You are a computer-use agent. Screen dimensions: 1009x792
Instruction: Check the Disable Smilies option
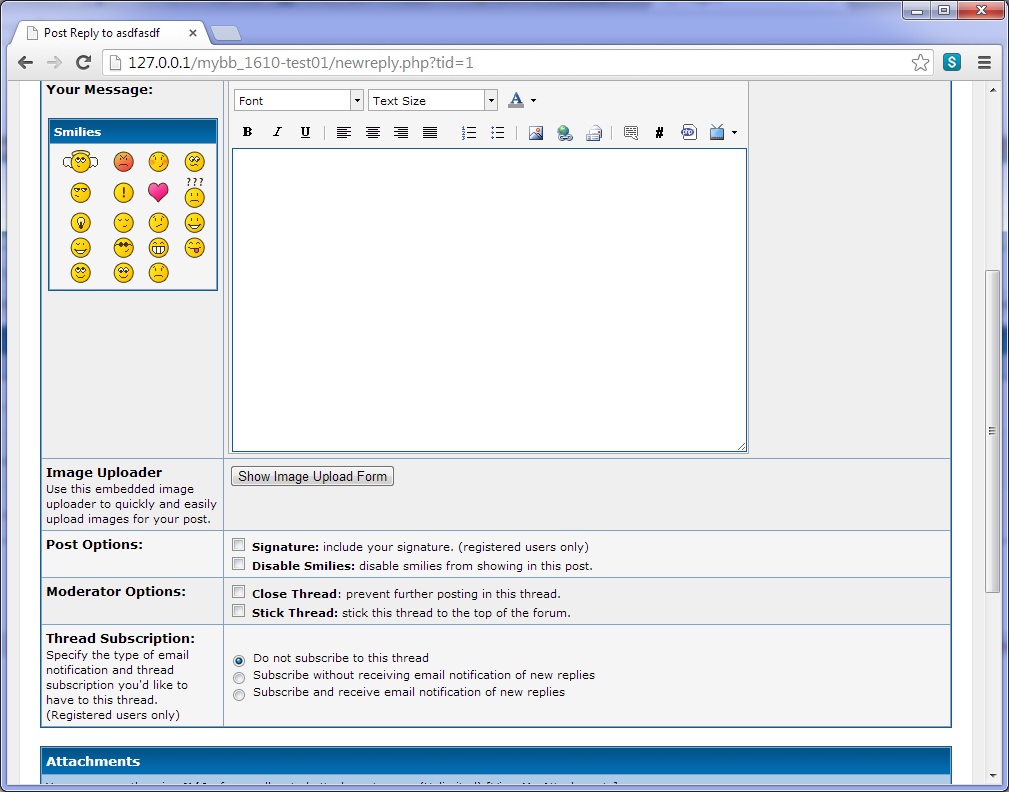point(239,565)
